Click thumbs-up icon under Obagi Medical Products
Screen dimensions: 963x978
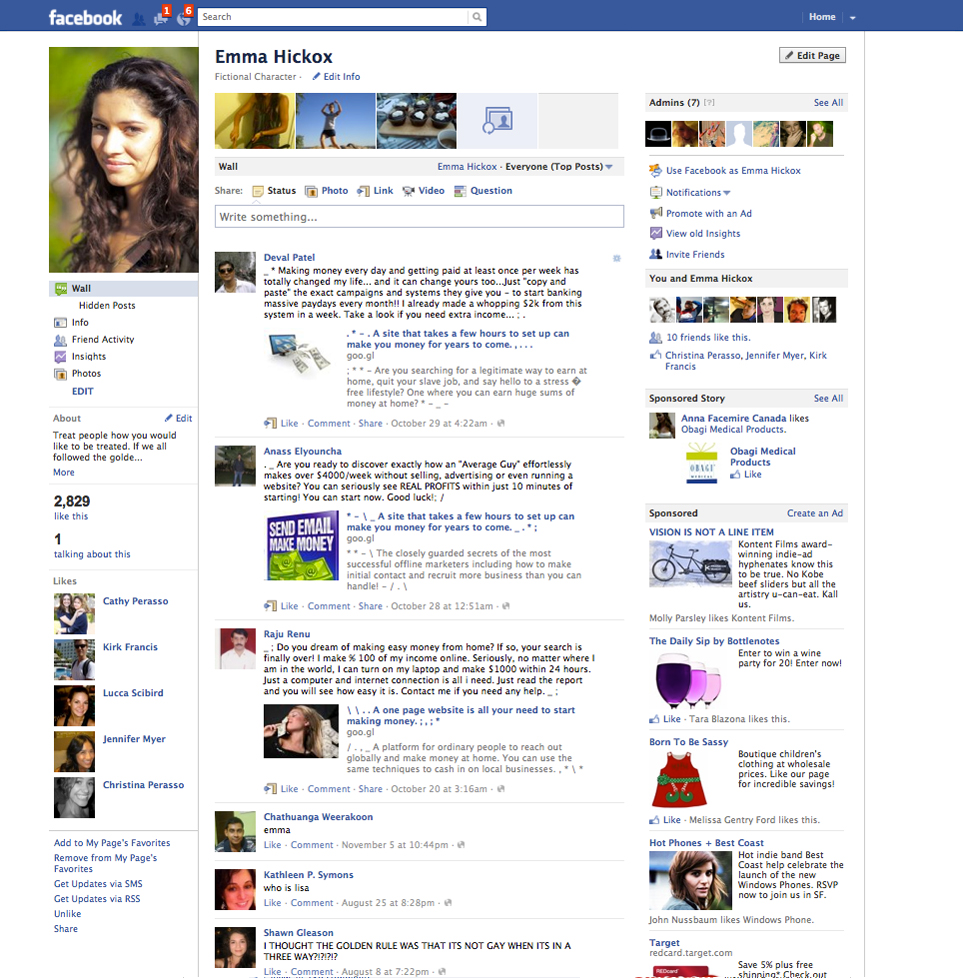click(x=735, y=475)
